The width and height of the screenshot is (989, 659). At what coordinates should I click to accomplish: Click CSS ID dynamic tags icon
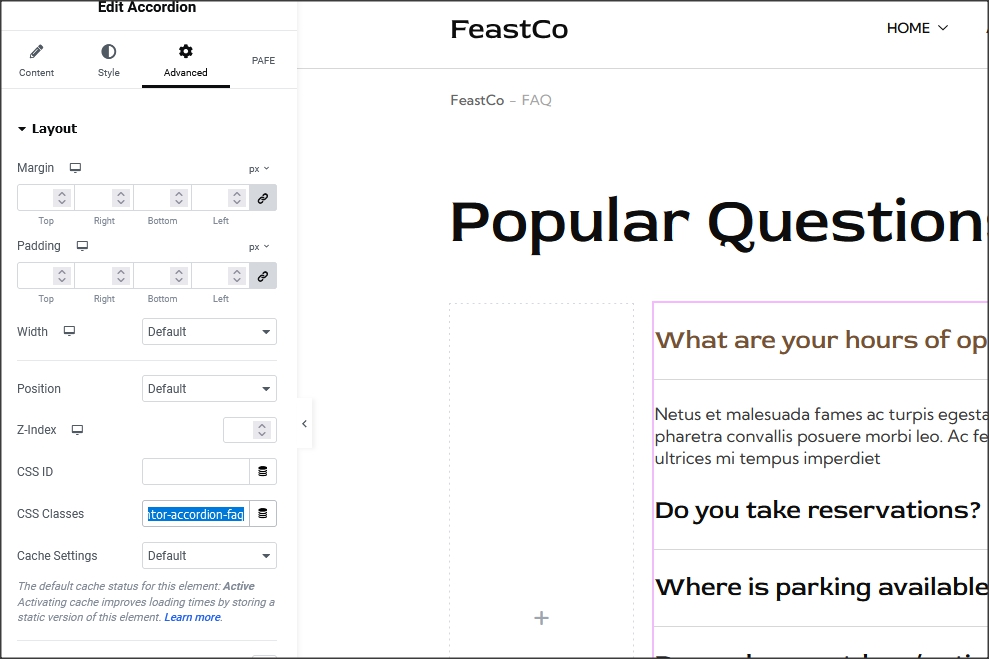[x=263, y=472]
